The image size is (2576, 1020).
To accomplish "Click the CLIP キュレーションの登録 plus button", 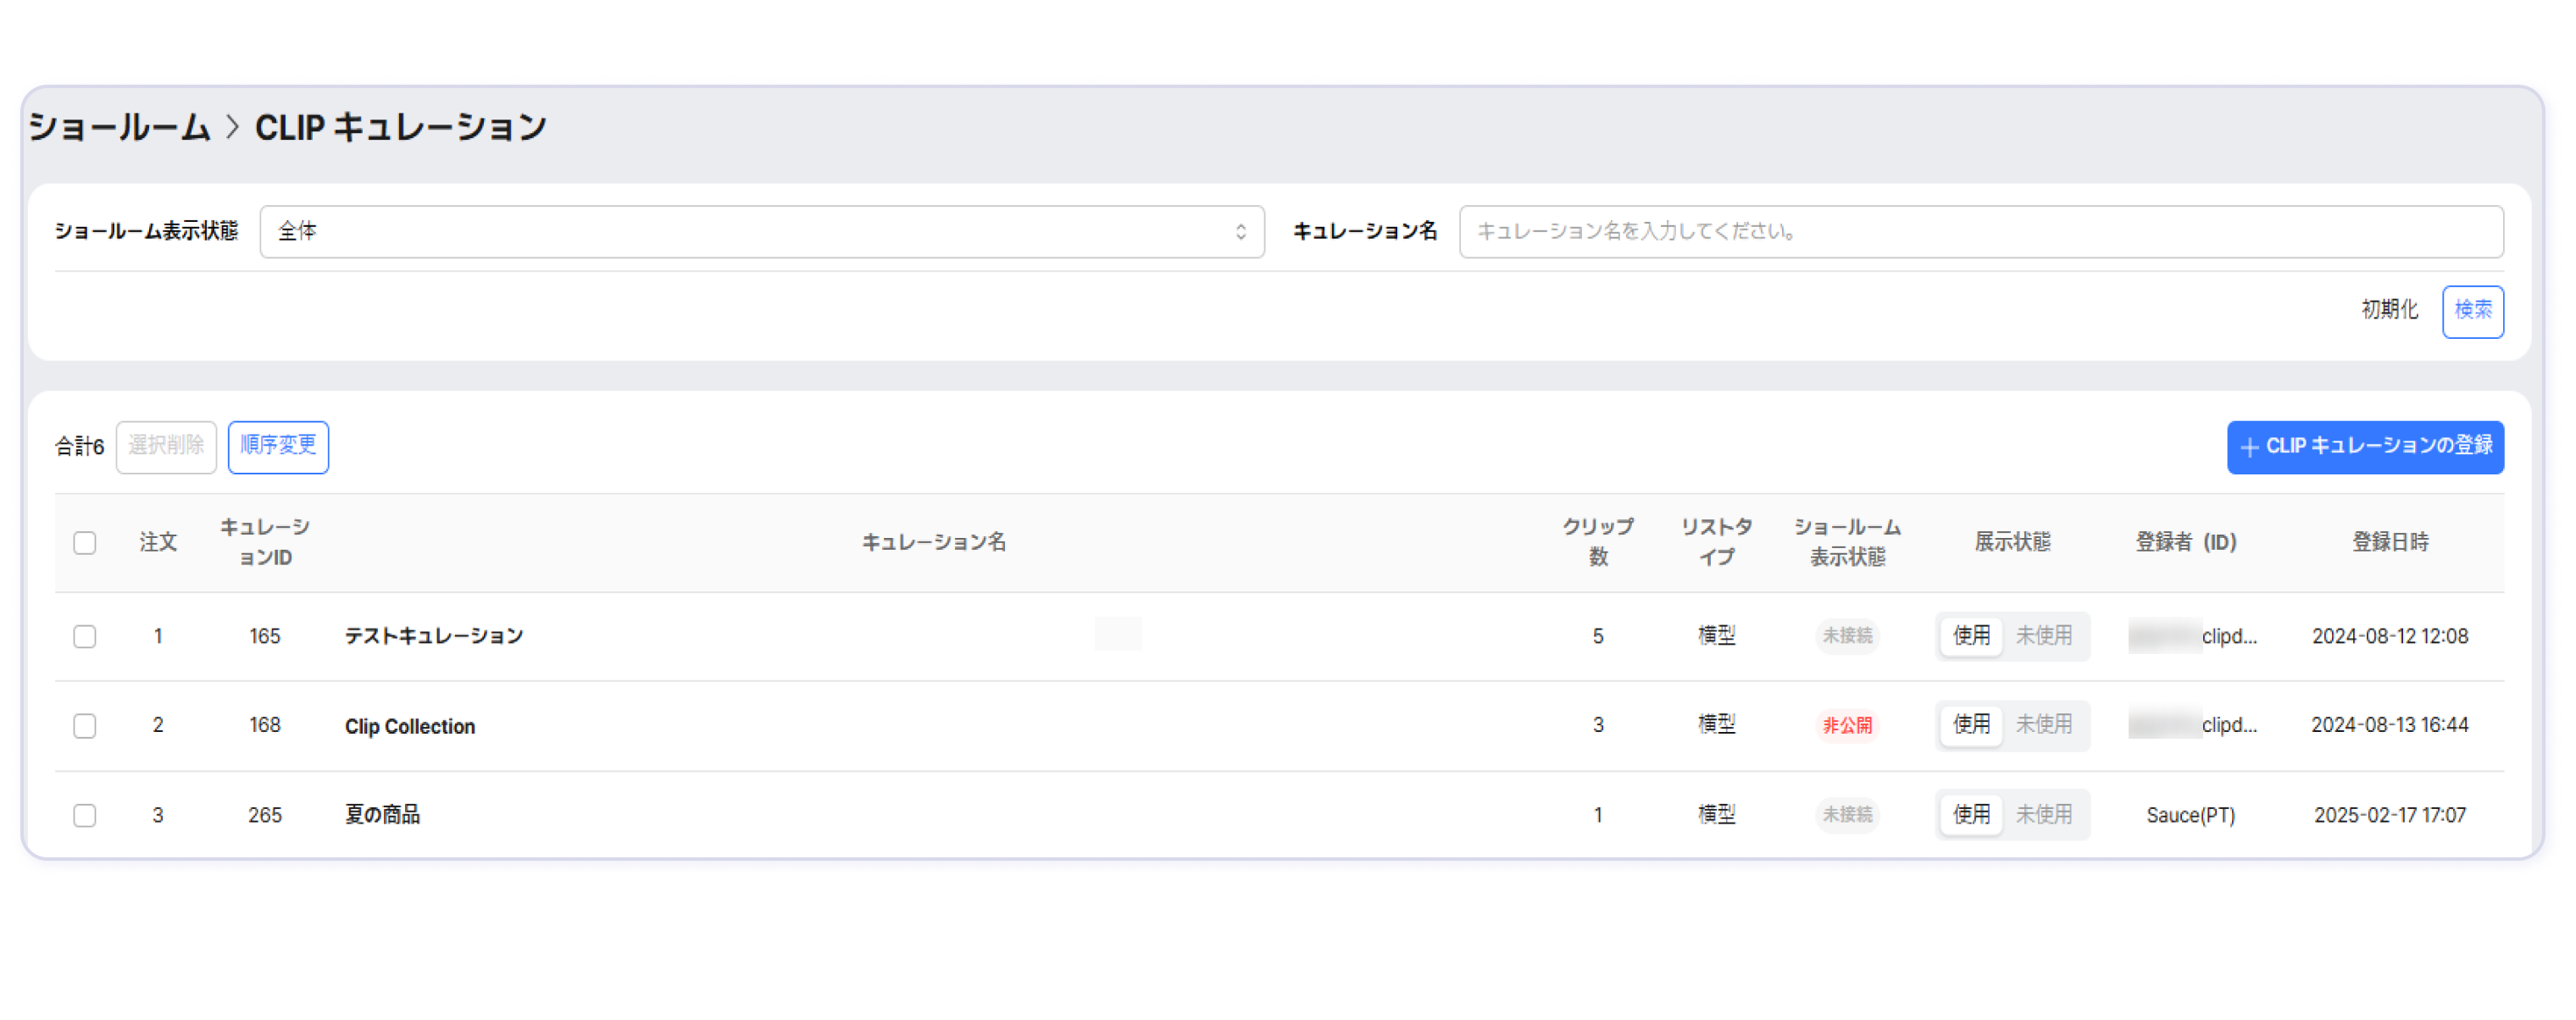I will point(2364,447).
